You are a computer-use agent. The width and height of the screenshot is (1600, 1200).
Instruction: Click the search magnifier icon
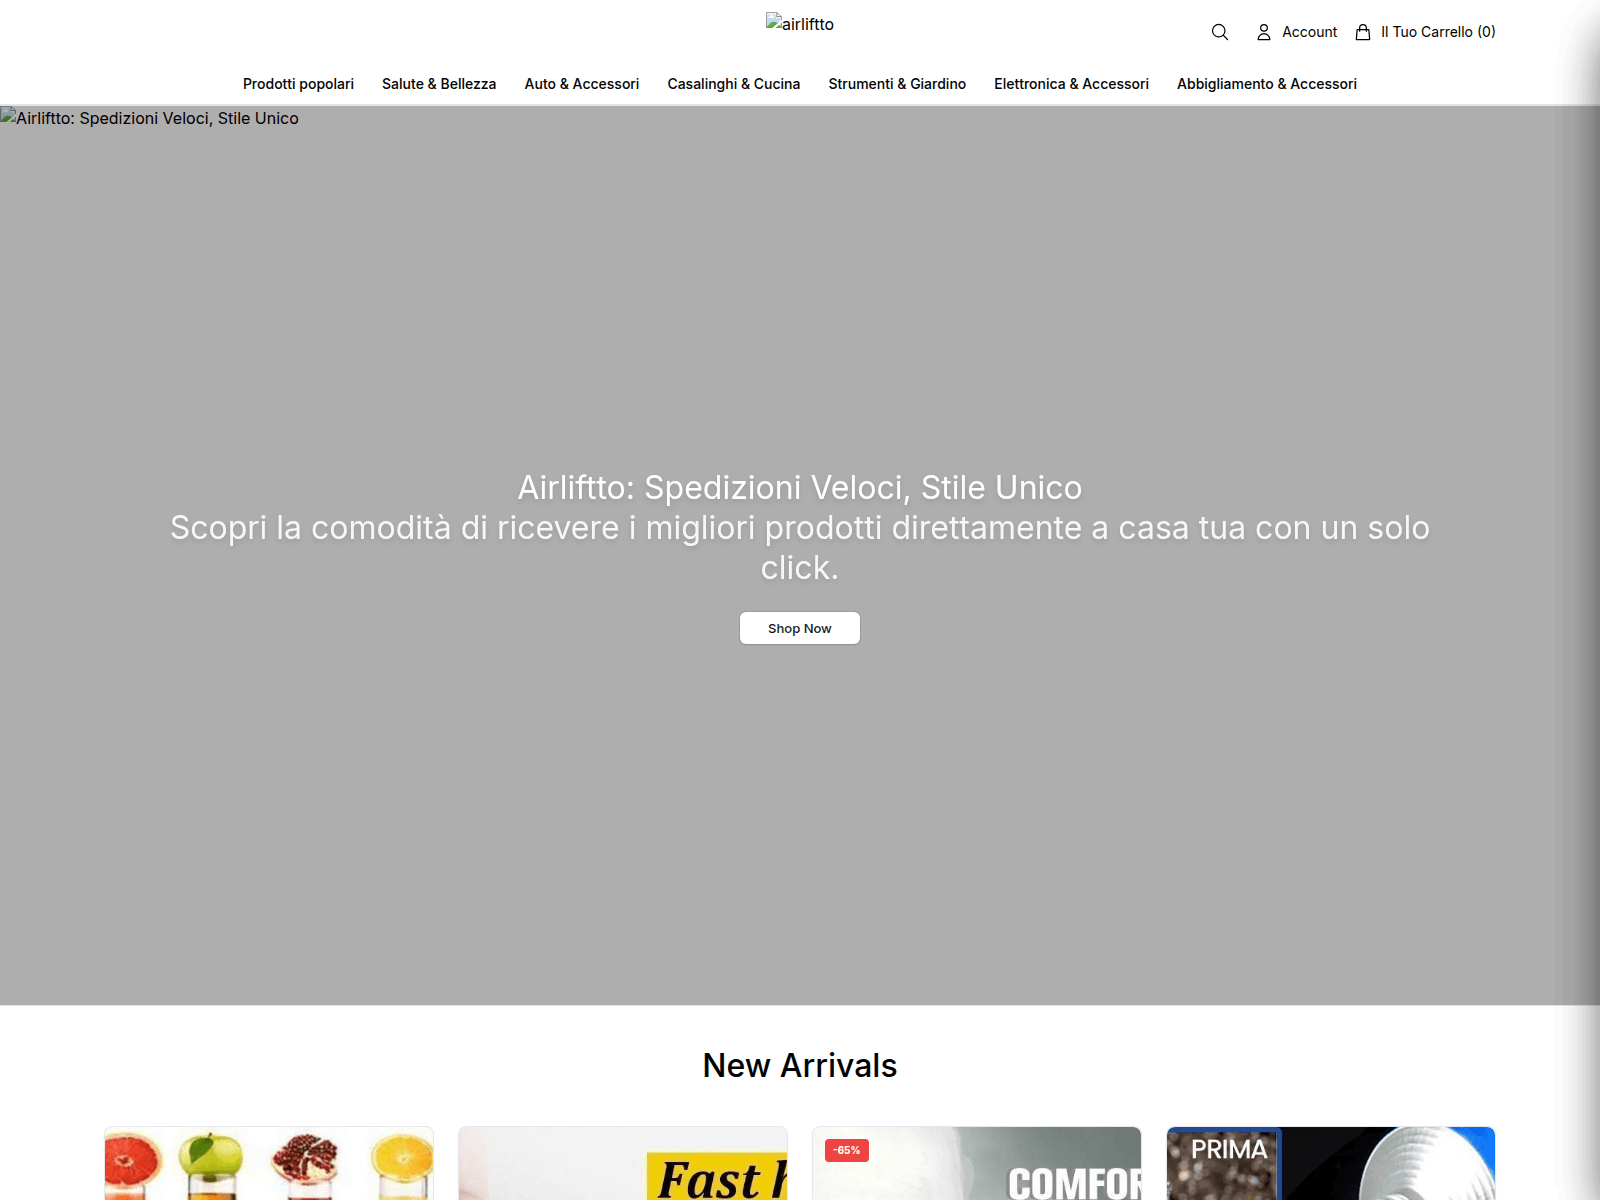[x=1219, y=32]
